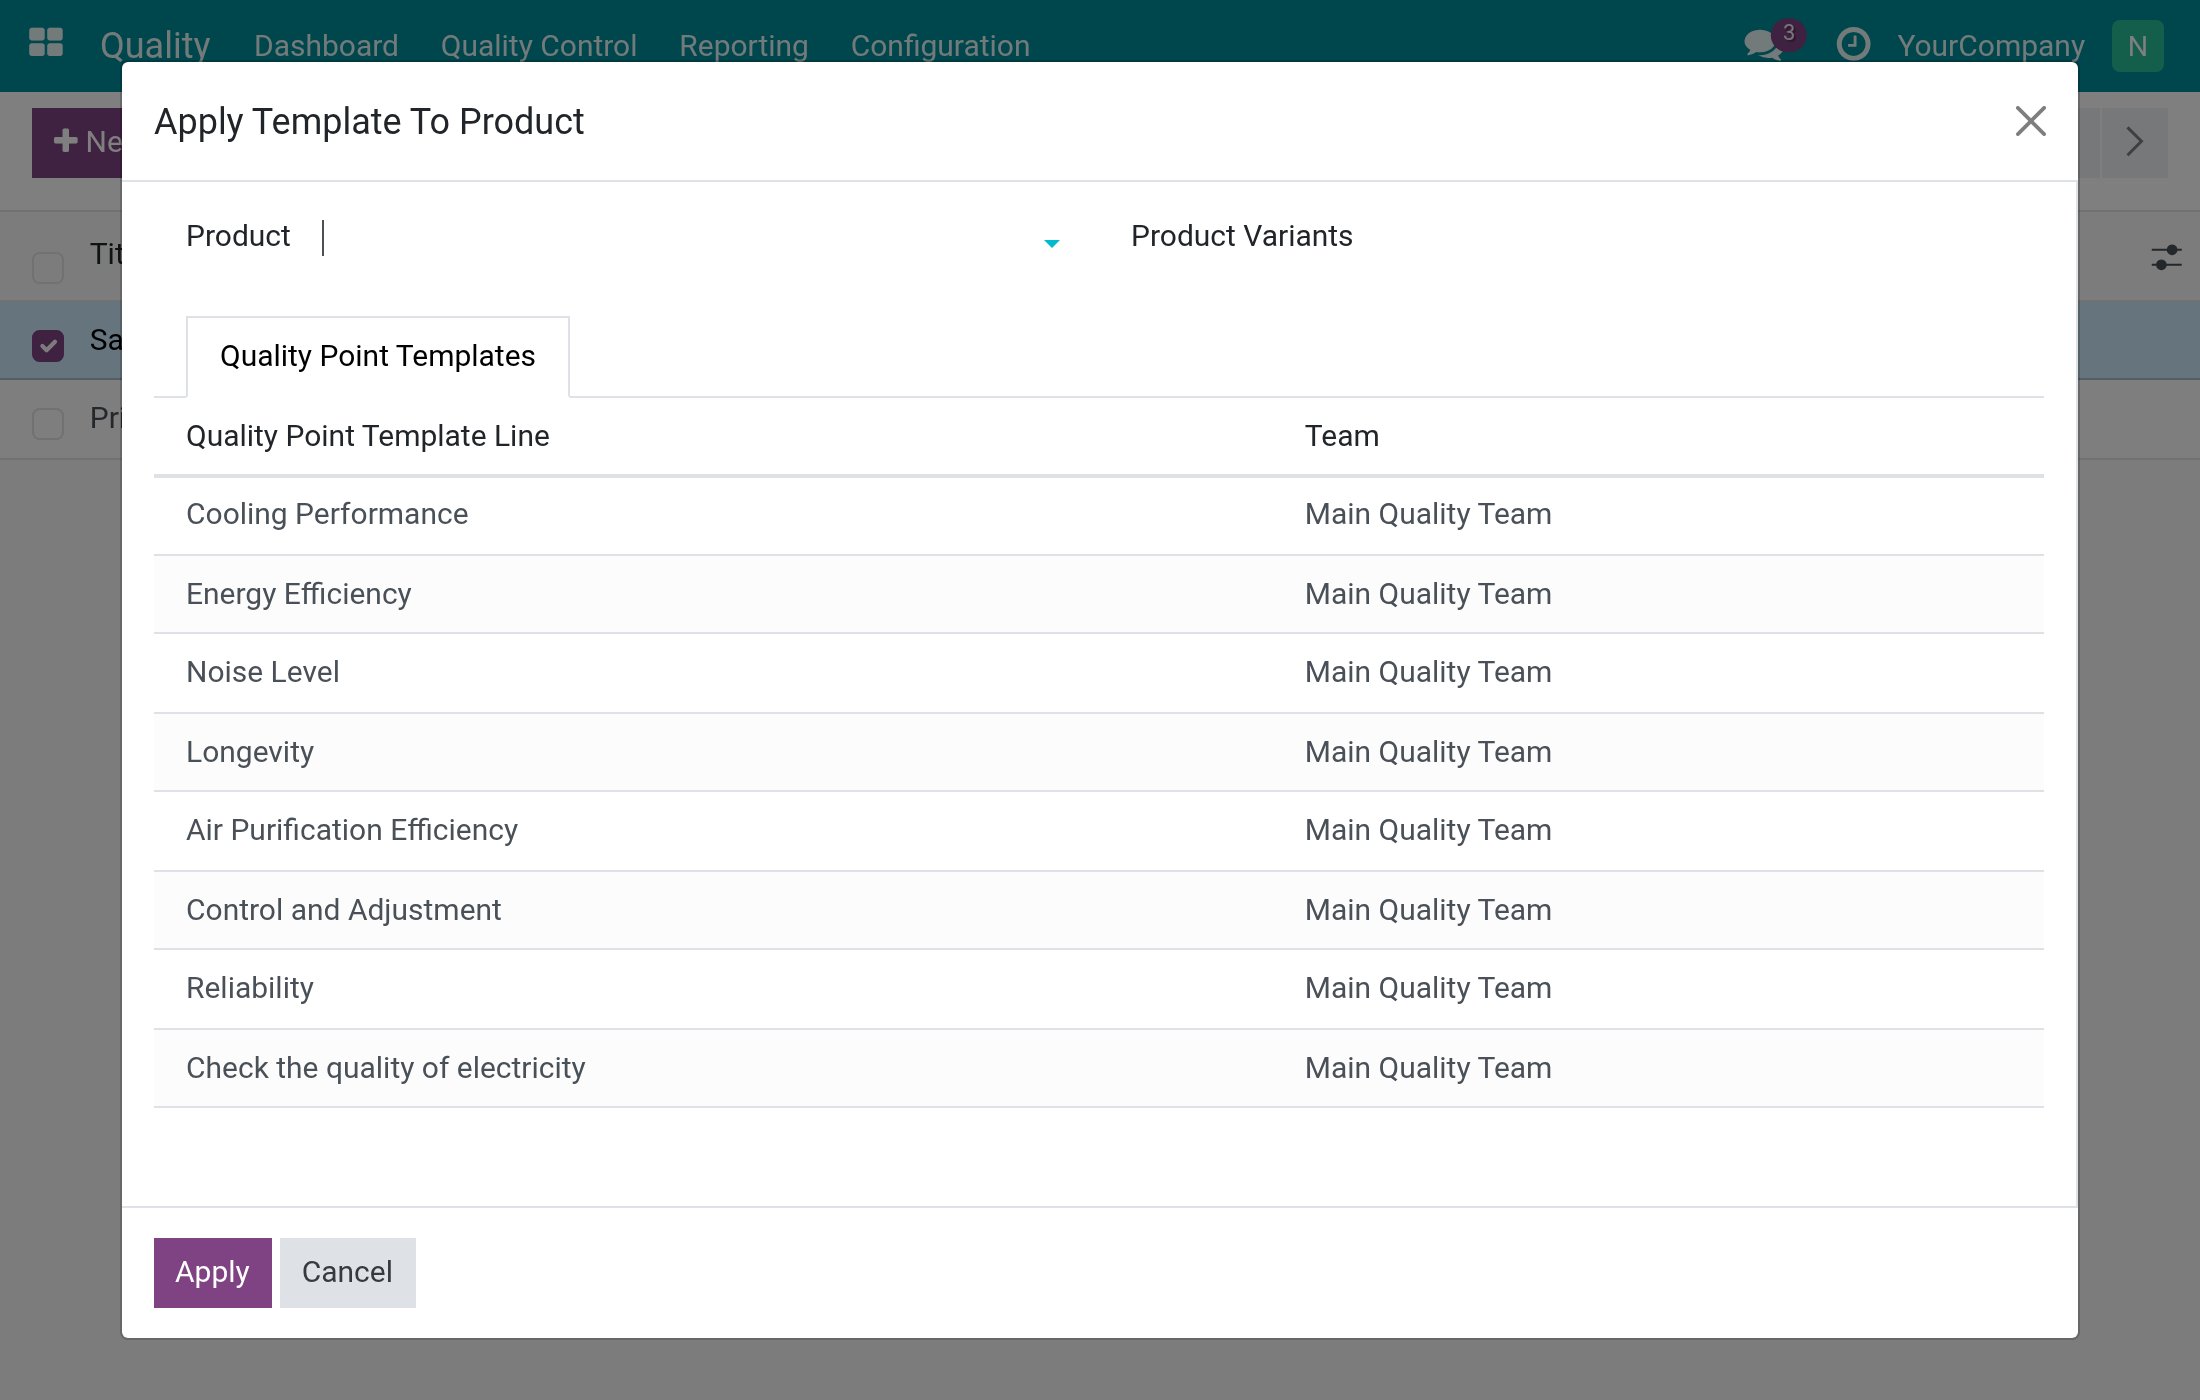Open the apps grid home menu icon
This screenshot has height=1400, width=2200.
tap(46, 44)
